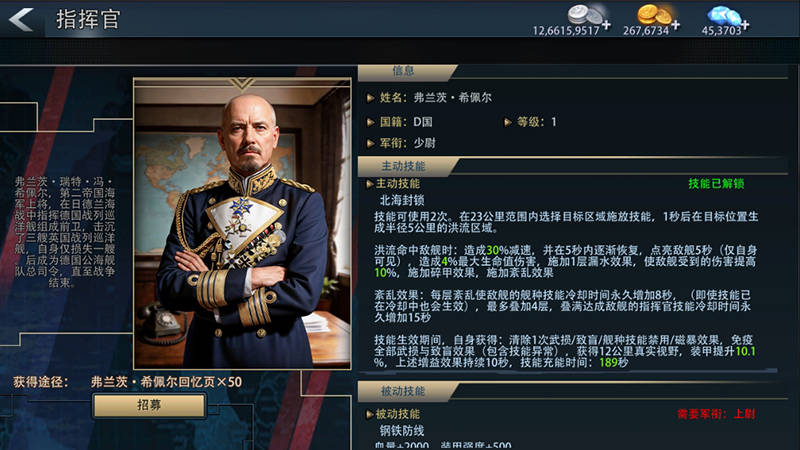This screenshot has width=800, height=450.
Task: Click the 需要军衔:上尉 requirement text
Action: [x=716, y=414]
